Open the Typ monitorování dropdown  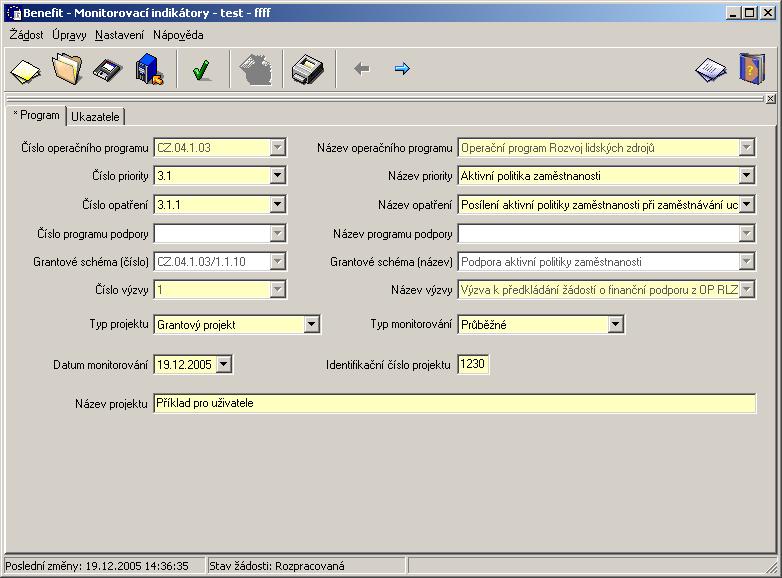coord(615,325)
